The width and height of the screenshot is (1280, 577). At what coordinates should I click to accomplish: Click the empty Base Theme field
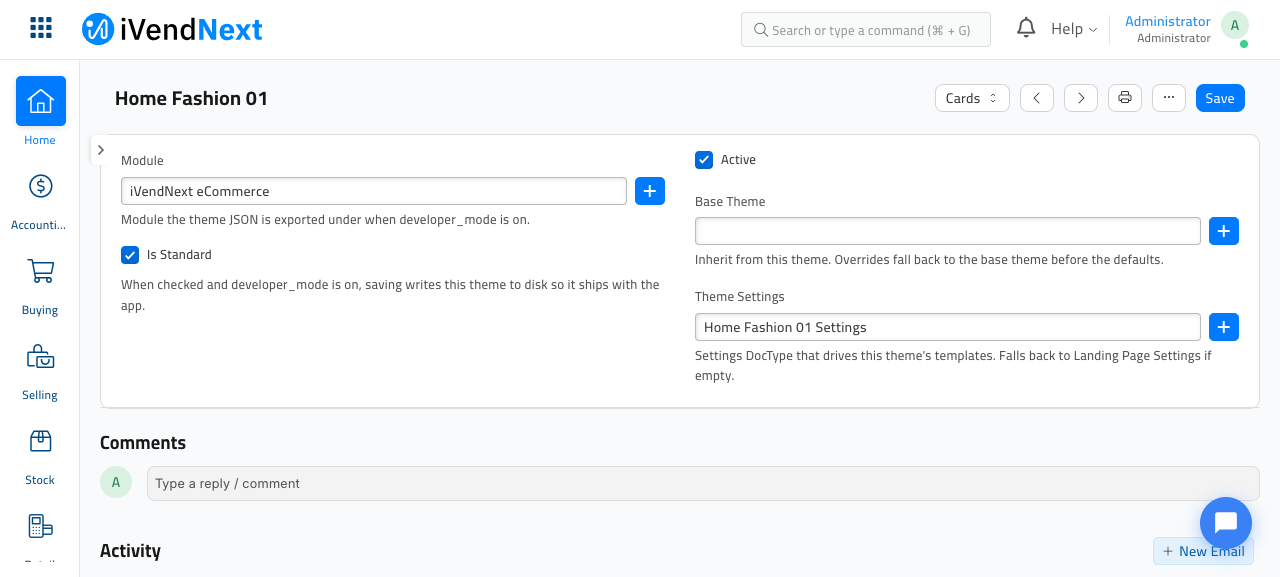click(948, 231)
